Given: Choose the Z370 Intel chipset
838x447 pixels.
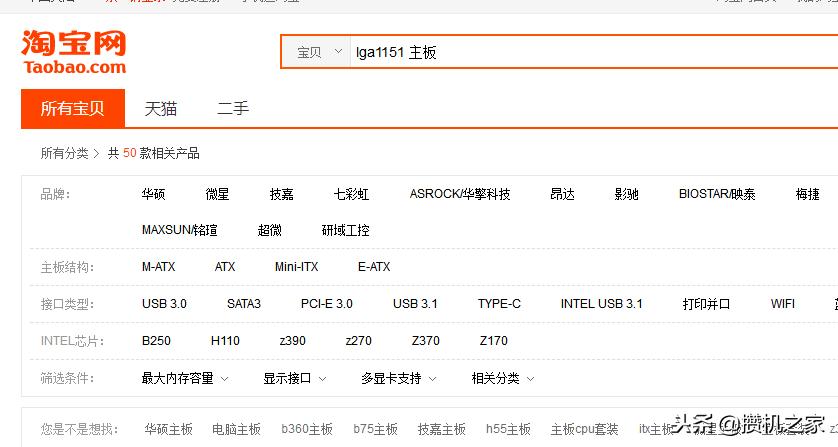Looking at the screenshot, I should 425,341.
